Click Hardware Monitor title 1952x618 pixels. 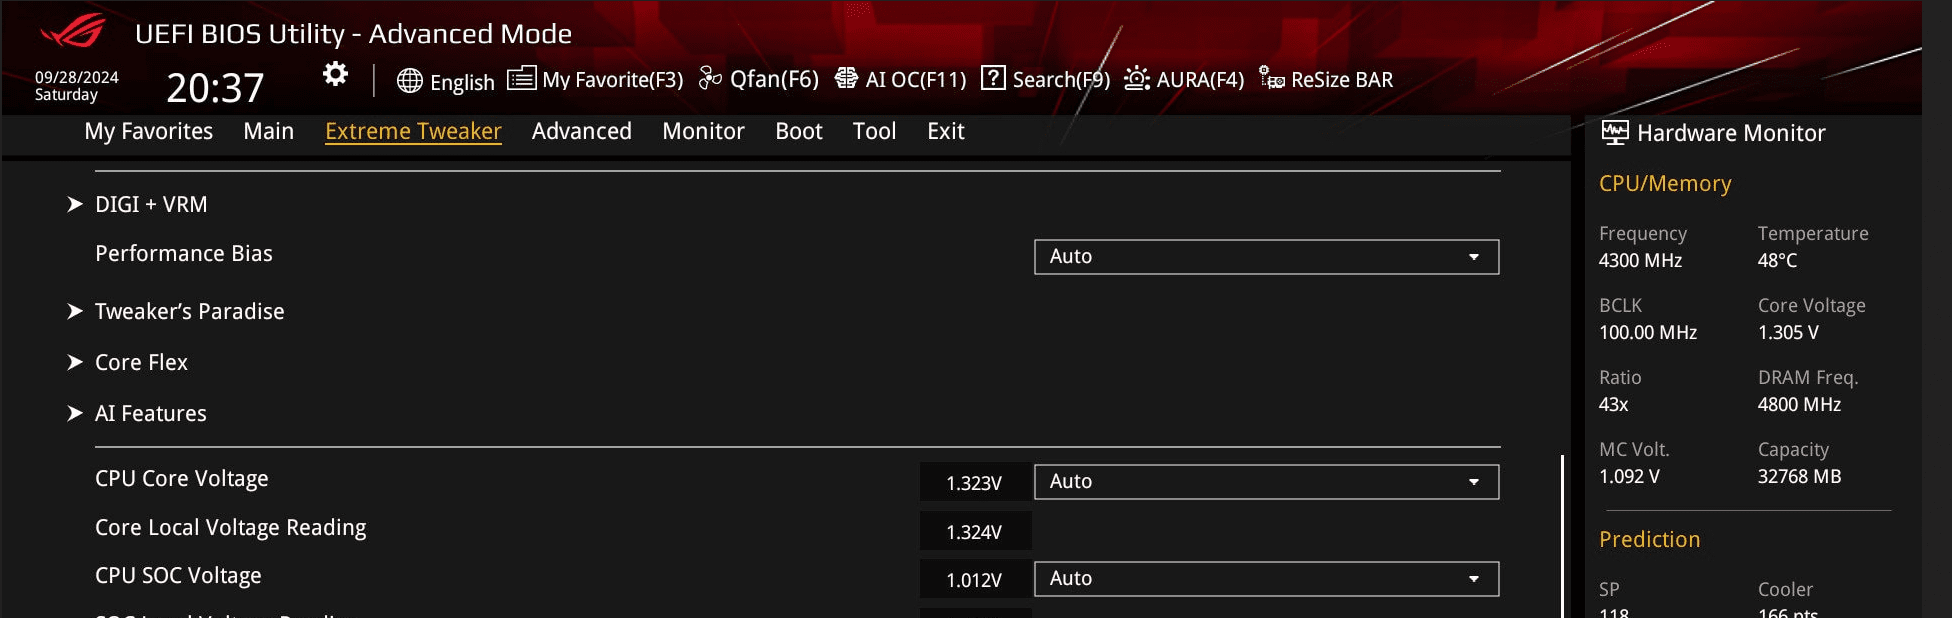pos(1731,133)
